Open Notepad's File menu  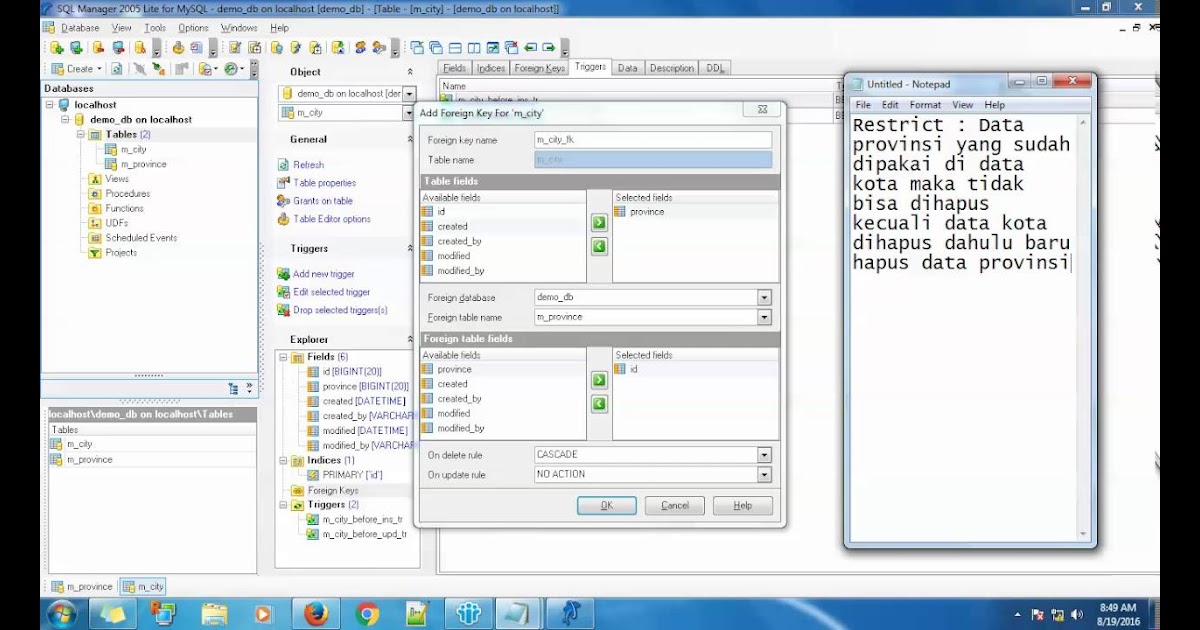(x=863, y=105)
